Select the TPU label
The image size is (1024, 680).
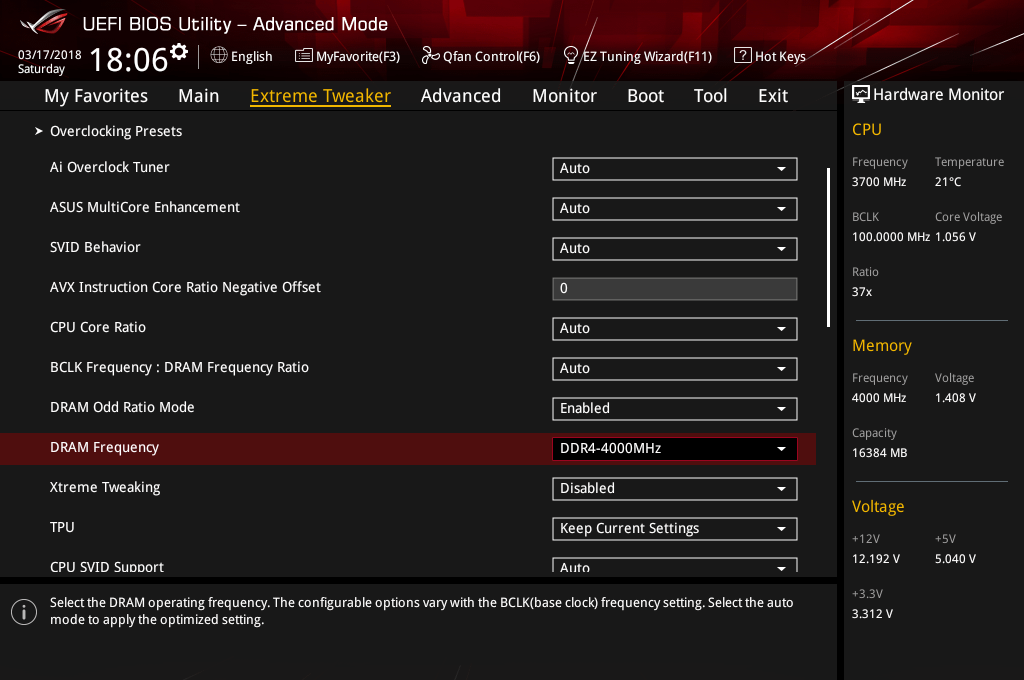point(62,527)
